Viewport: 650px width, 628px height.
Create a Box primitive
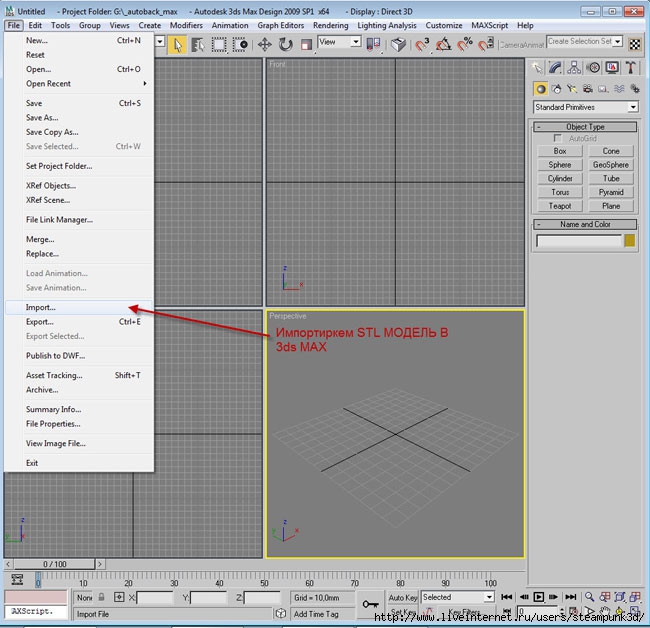coord(560,151)
